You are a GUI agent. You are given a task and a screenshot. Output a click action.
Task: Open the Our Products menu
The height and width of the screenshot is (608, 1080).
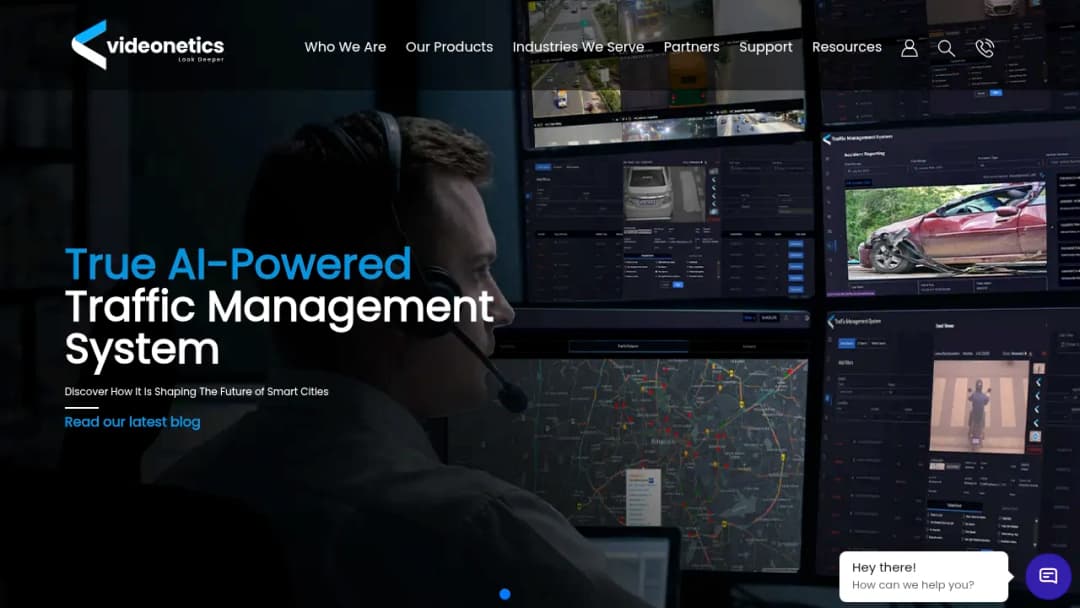(x=449, y=47)
